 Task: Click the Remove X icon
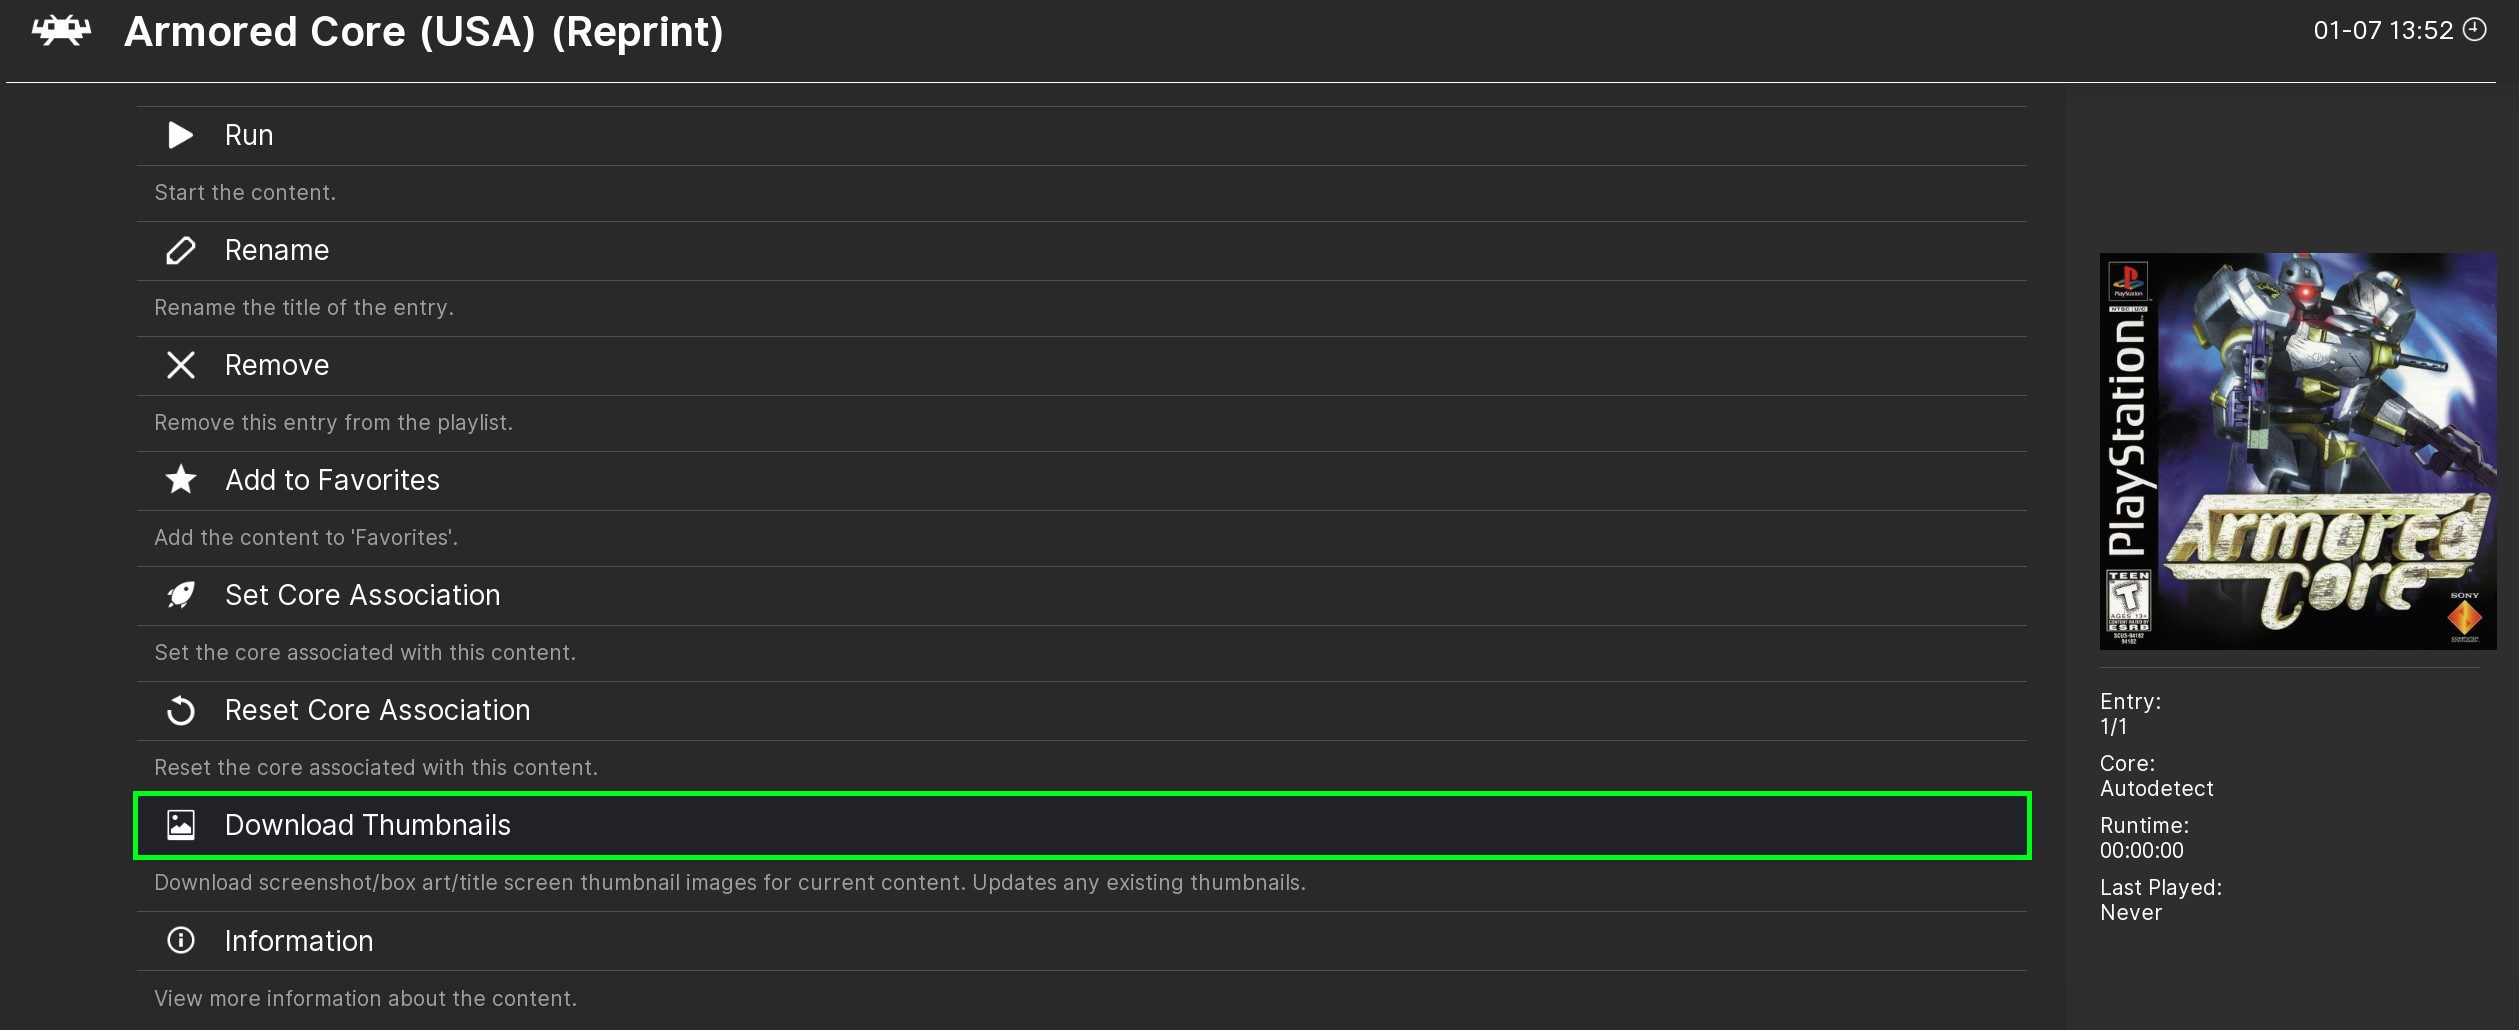pos(180,365)
